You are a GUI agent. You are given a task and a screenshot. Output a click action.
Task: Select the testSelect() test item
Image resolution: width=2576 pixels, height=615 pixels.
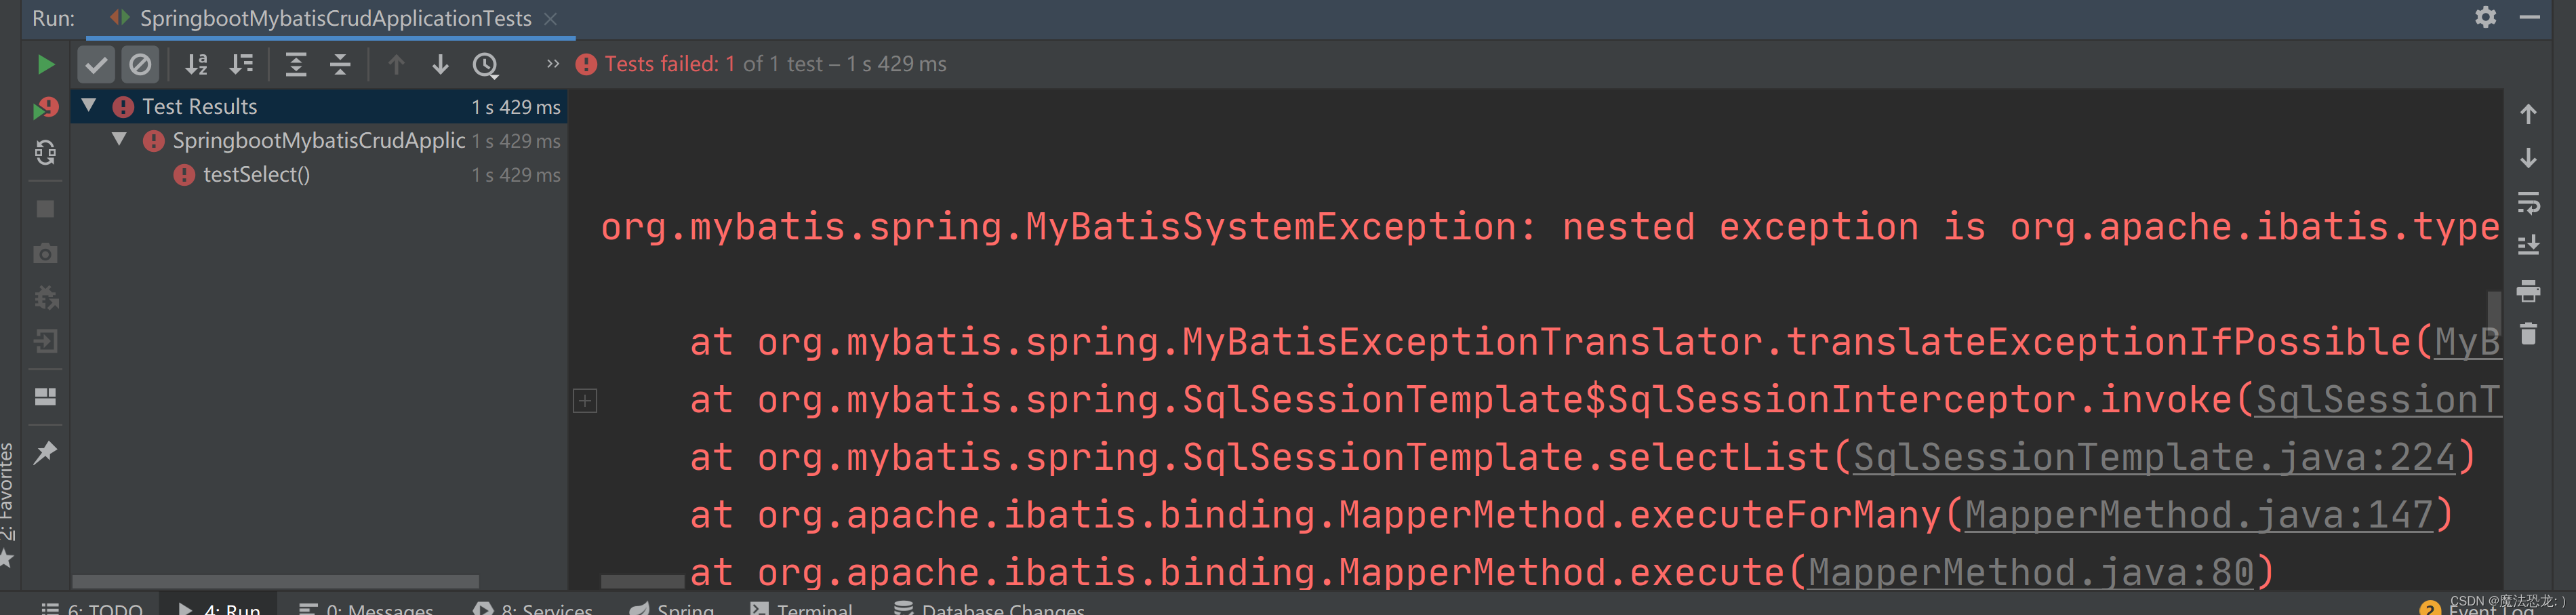256,175
